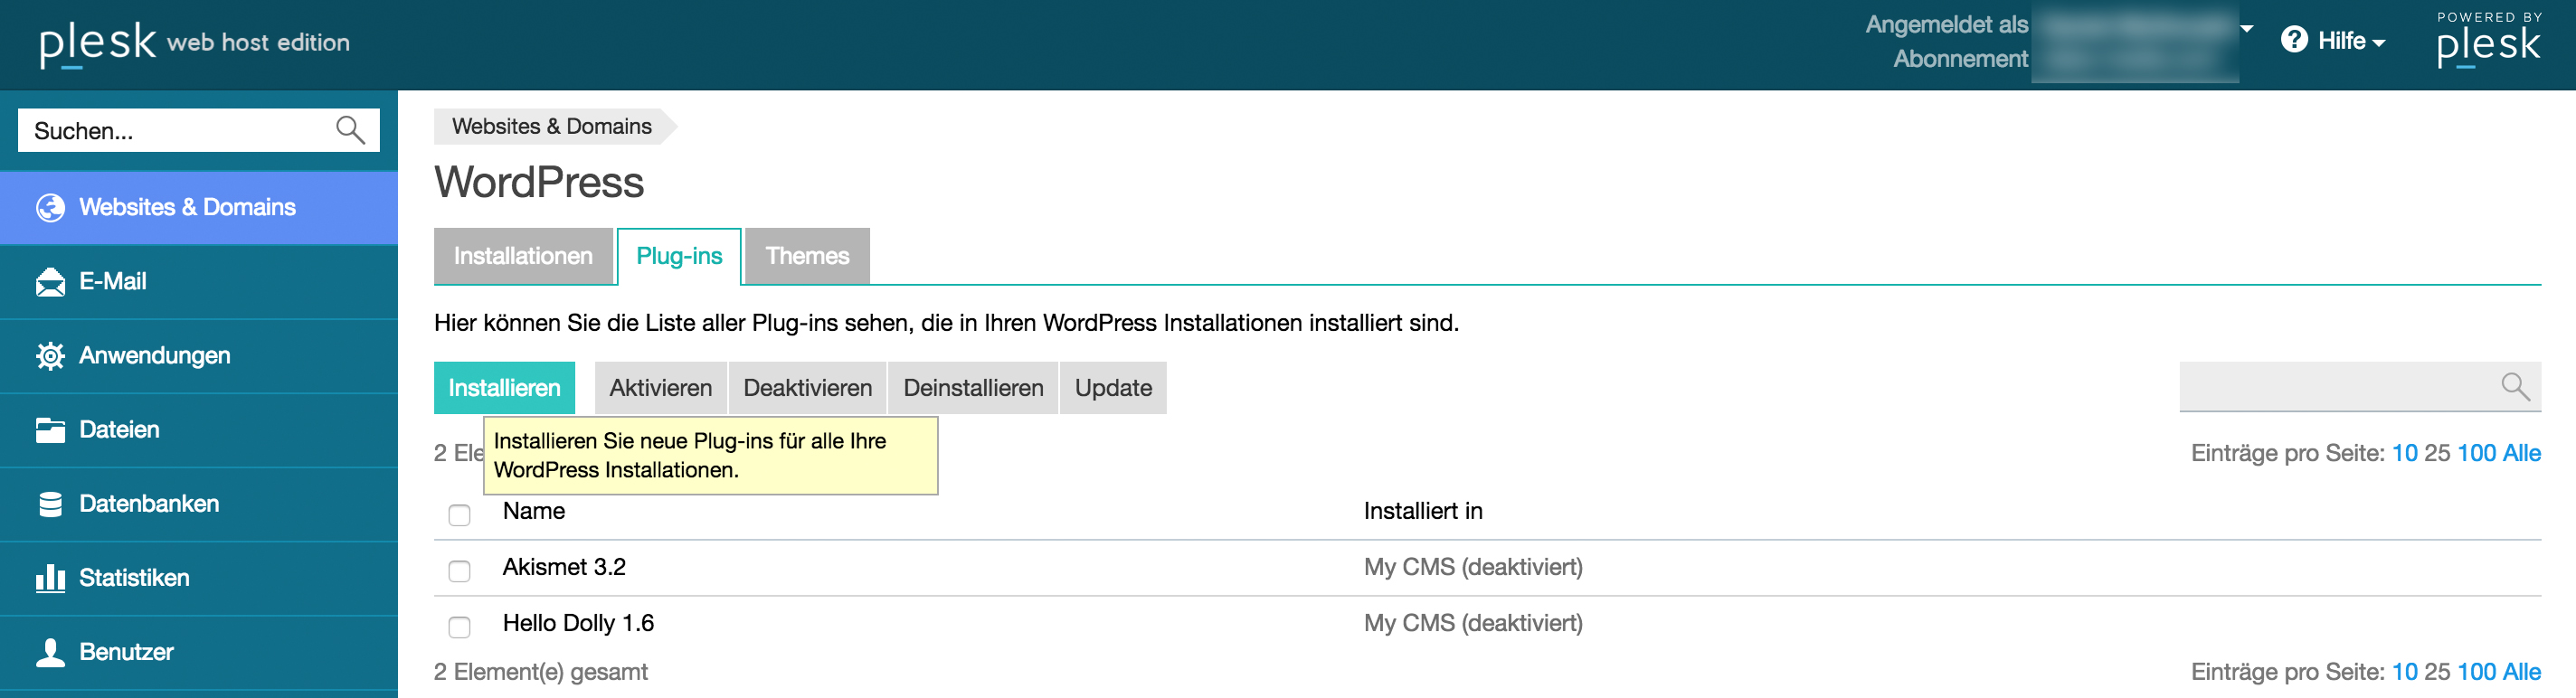Show 25 entries per page at bottom

[x=2437, y=672]
